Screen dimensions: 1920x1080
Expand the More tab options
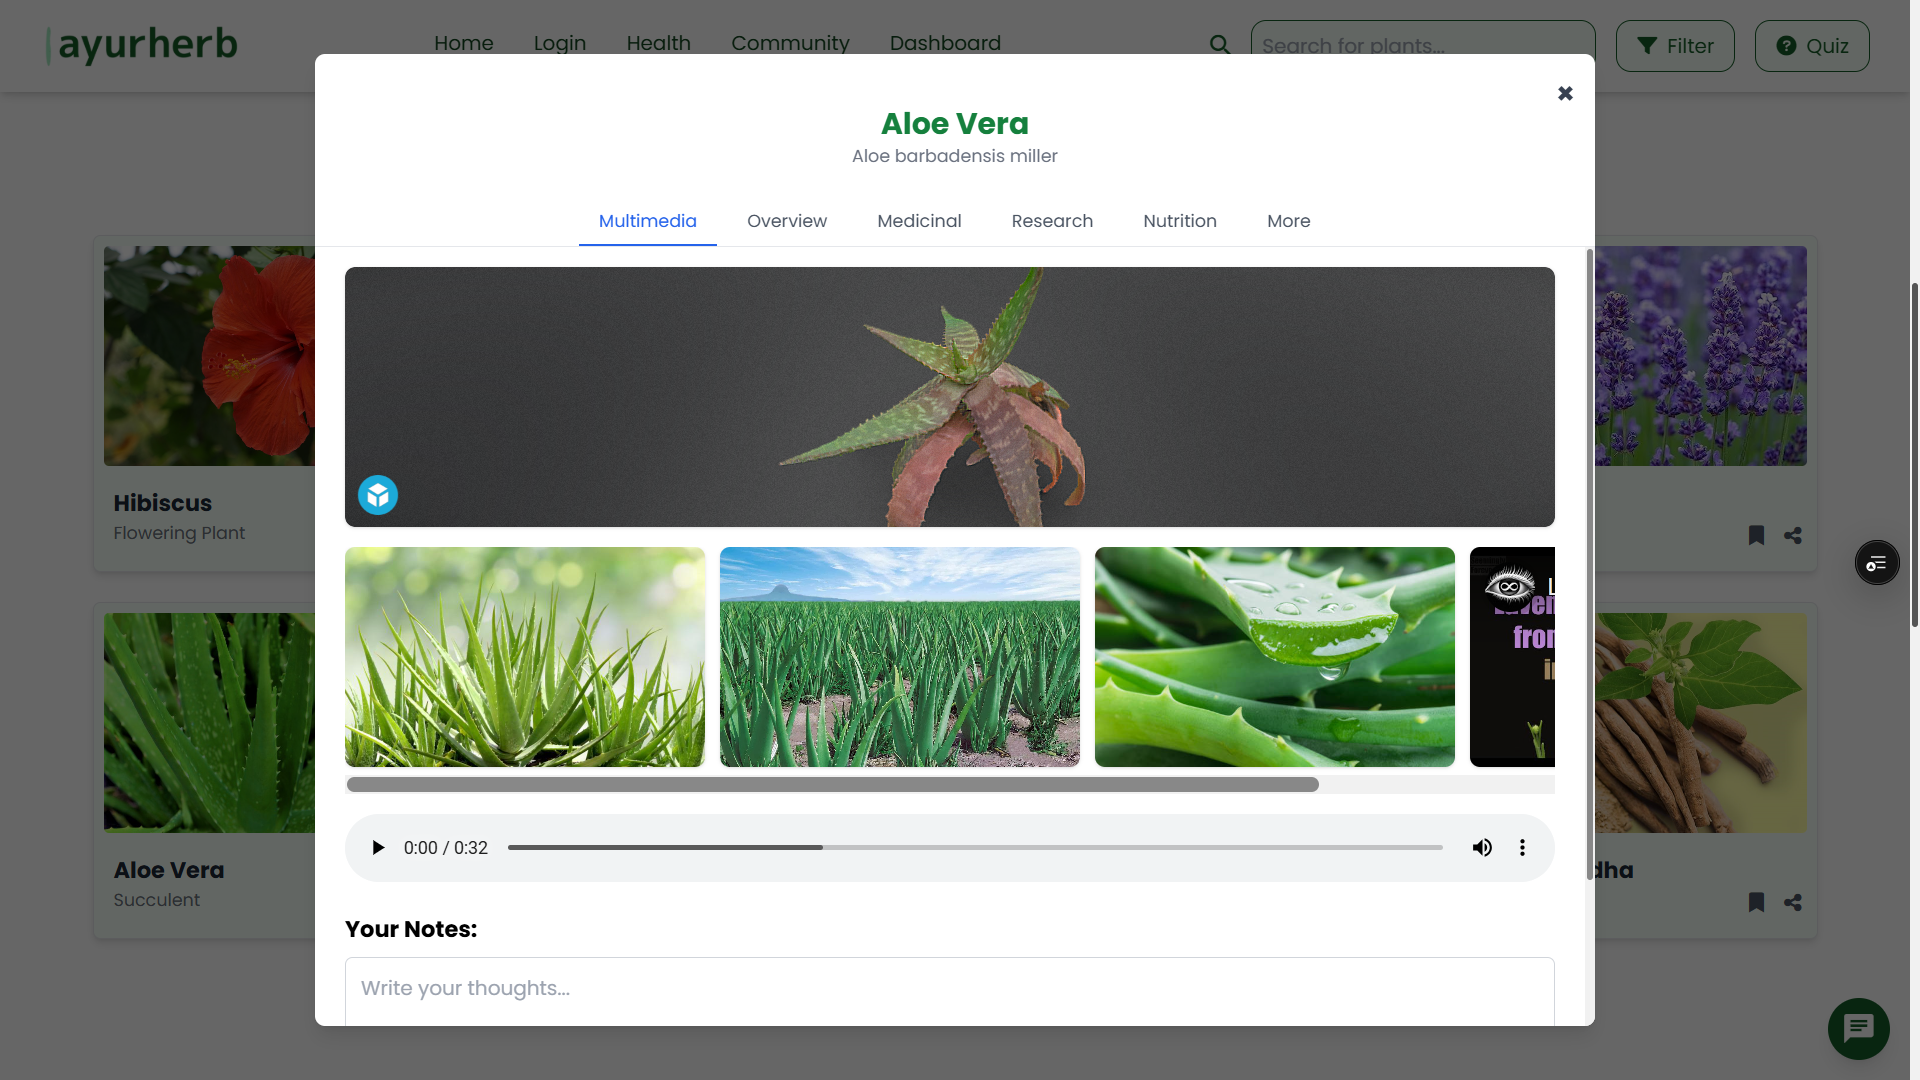(x=1288, y=221)
